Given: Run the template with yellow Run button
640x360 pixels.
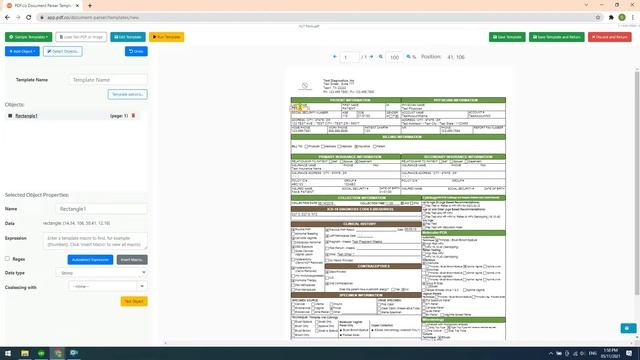Looking at the screenshot, I should pos(167,37).
